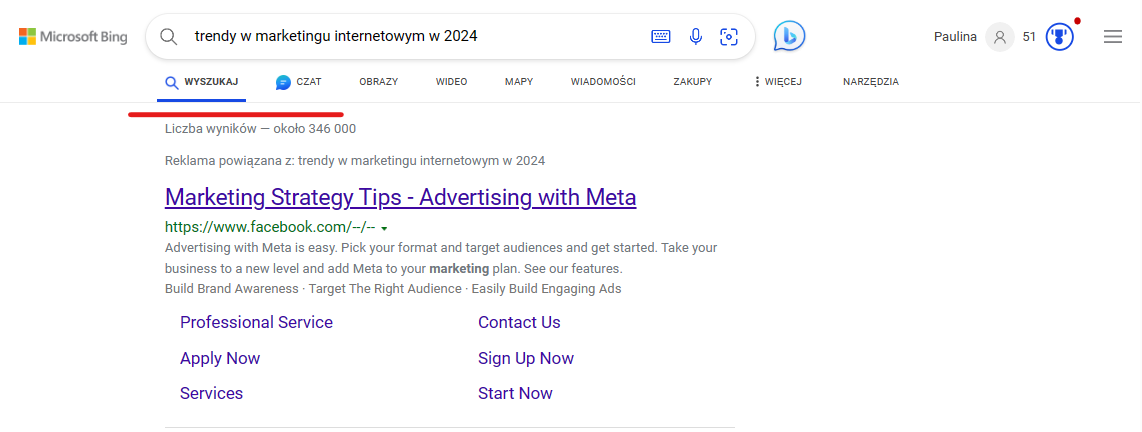
Task: Expand the facebook.com URL dropdown arrow
Action: tap(384, 229)
